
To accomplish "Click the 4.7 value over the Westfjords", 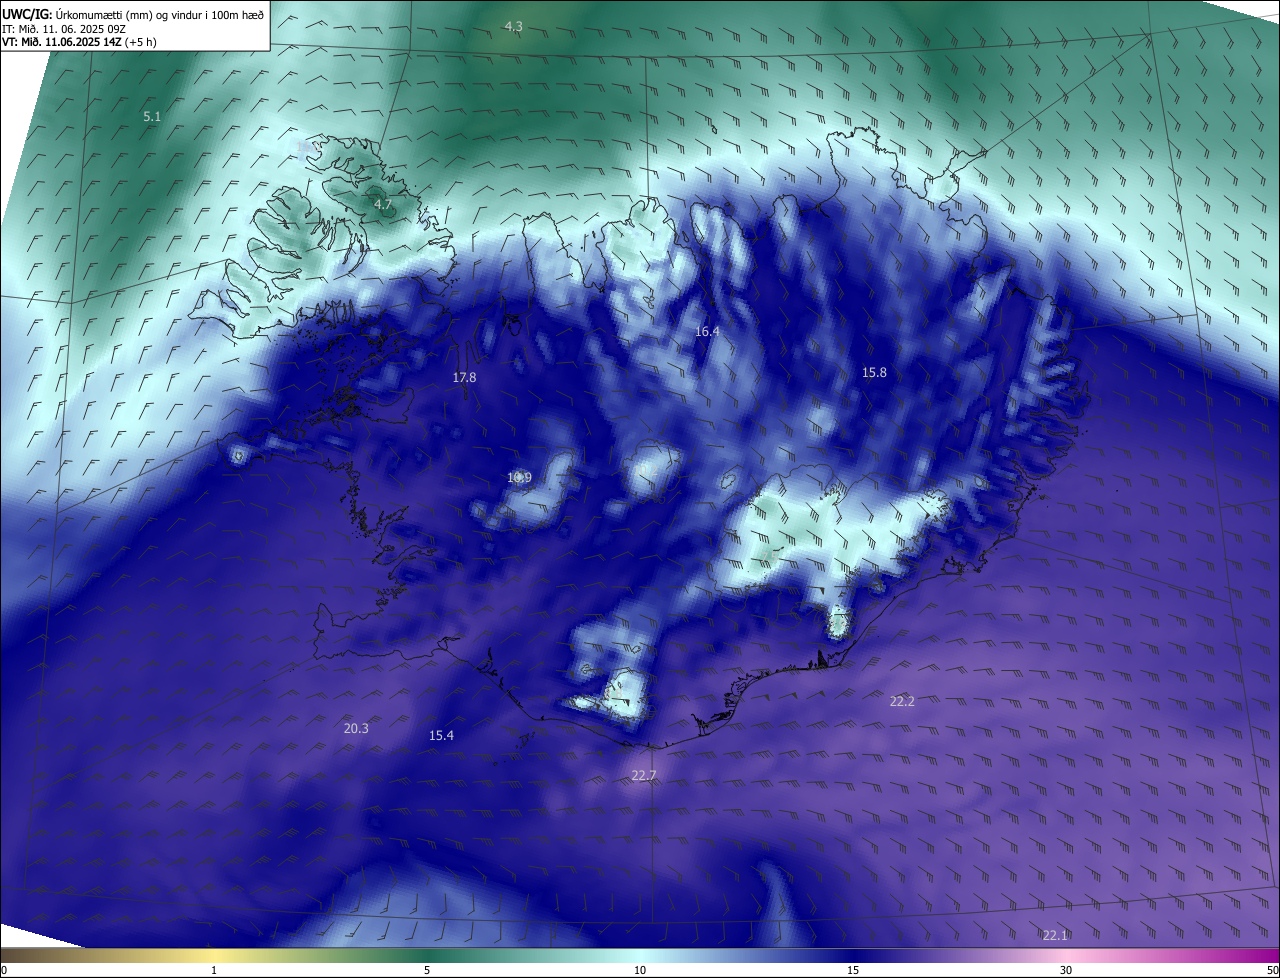I will pyautogui.click(x=383, y=204).
